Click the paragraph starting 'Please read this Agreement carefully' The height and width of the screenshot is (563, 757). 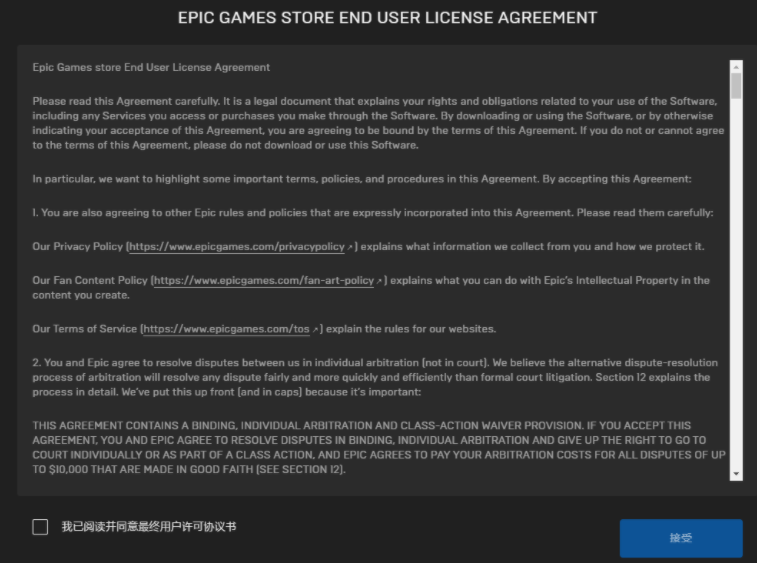tap(378, 123)
